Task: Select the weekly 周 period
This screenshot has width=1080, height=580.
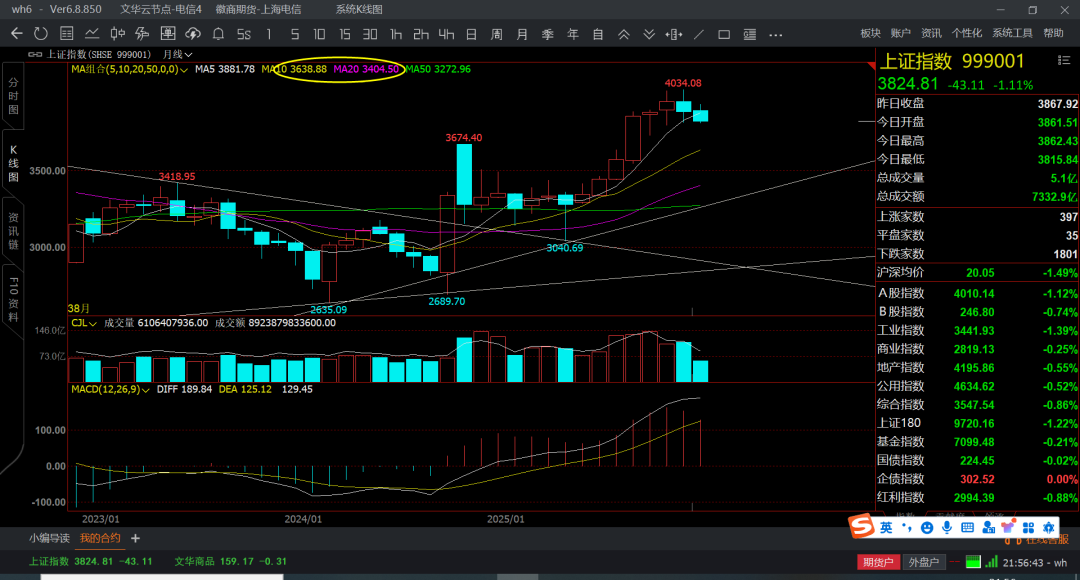Action: pos(497,34)
